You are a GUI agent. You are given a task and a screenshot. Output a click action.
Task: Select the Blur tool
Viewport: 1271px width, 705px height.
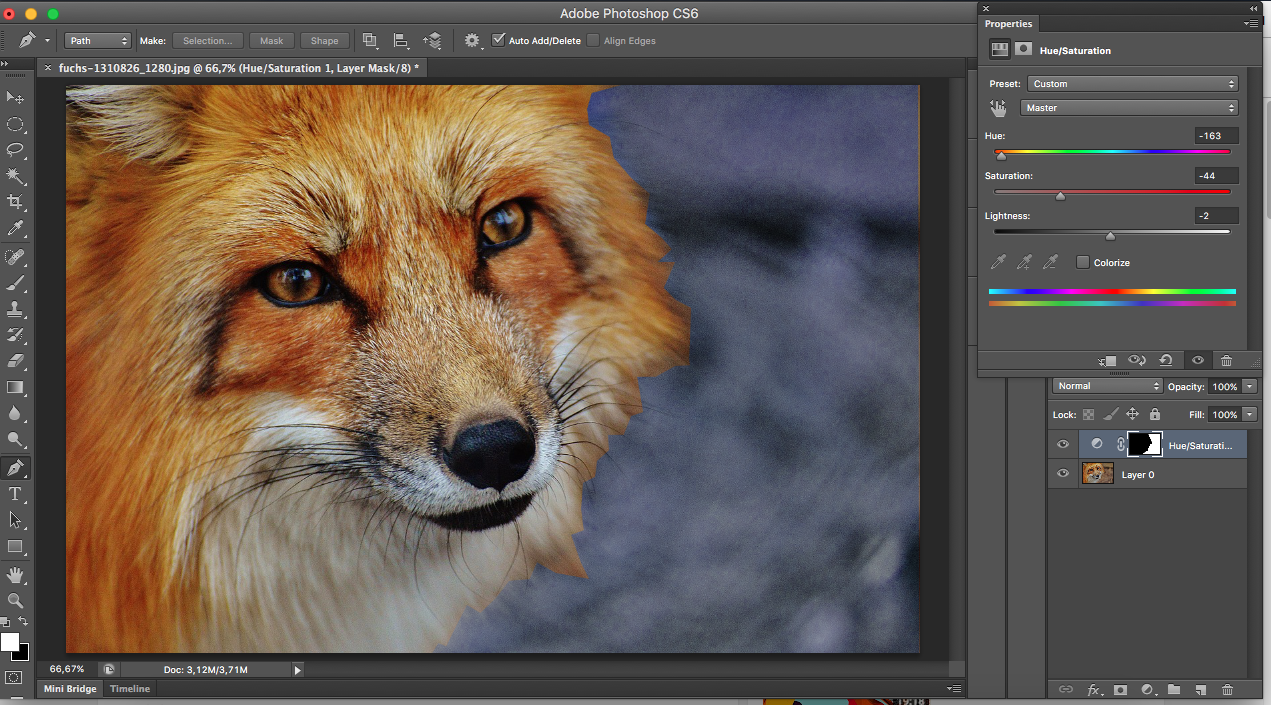pyautogui.click(x=15, y=413)
